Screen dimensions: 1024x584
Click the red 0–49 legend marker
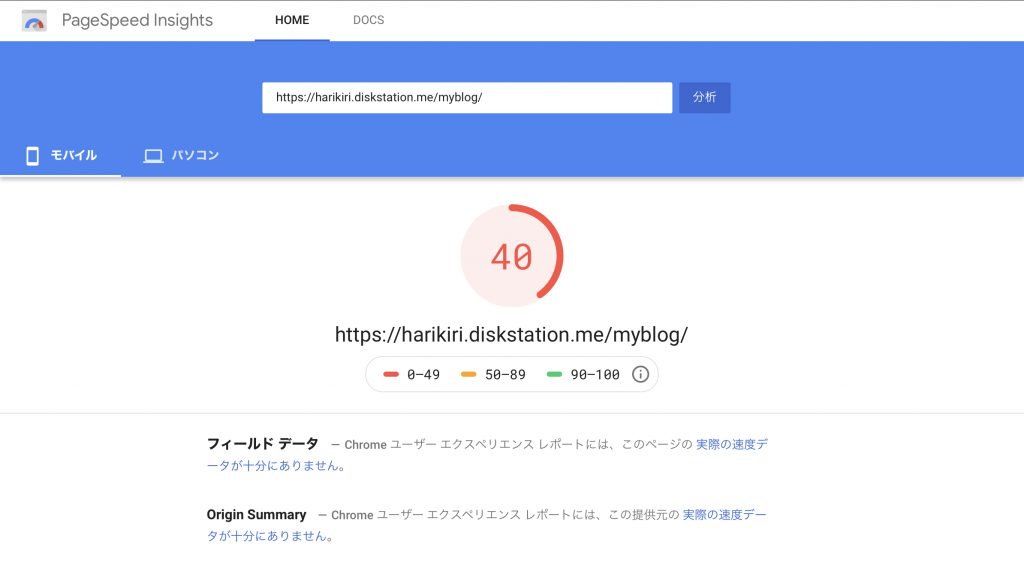point(391,374)
